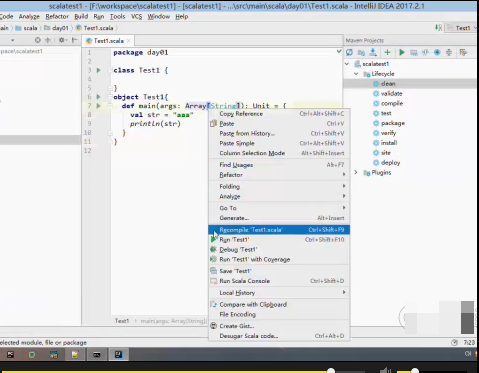Click Execute Maven Goal icon
This screenshot has width=479, height=373.
pyautogui.click(x=414, y=52)
